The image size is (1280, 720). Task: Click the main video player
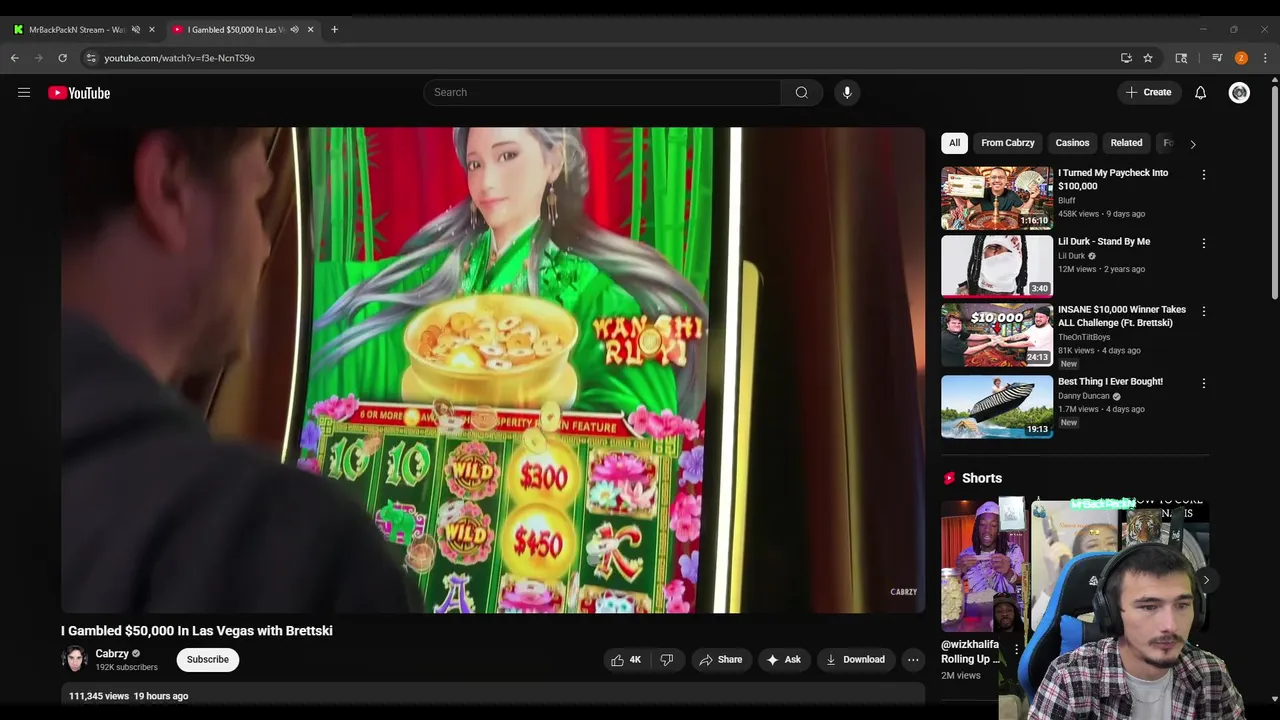(x=493, y=370)
